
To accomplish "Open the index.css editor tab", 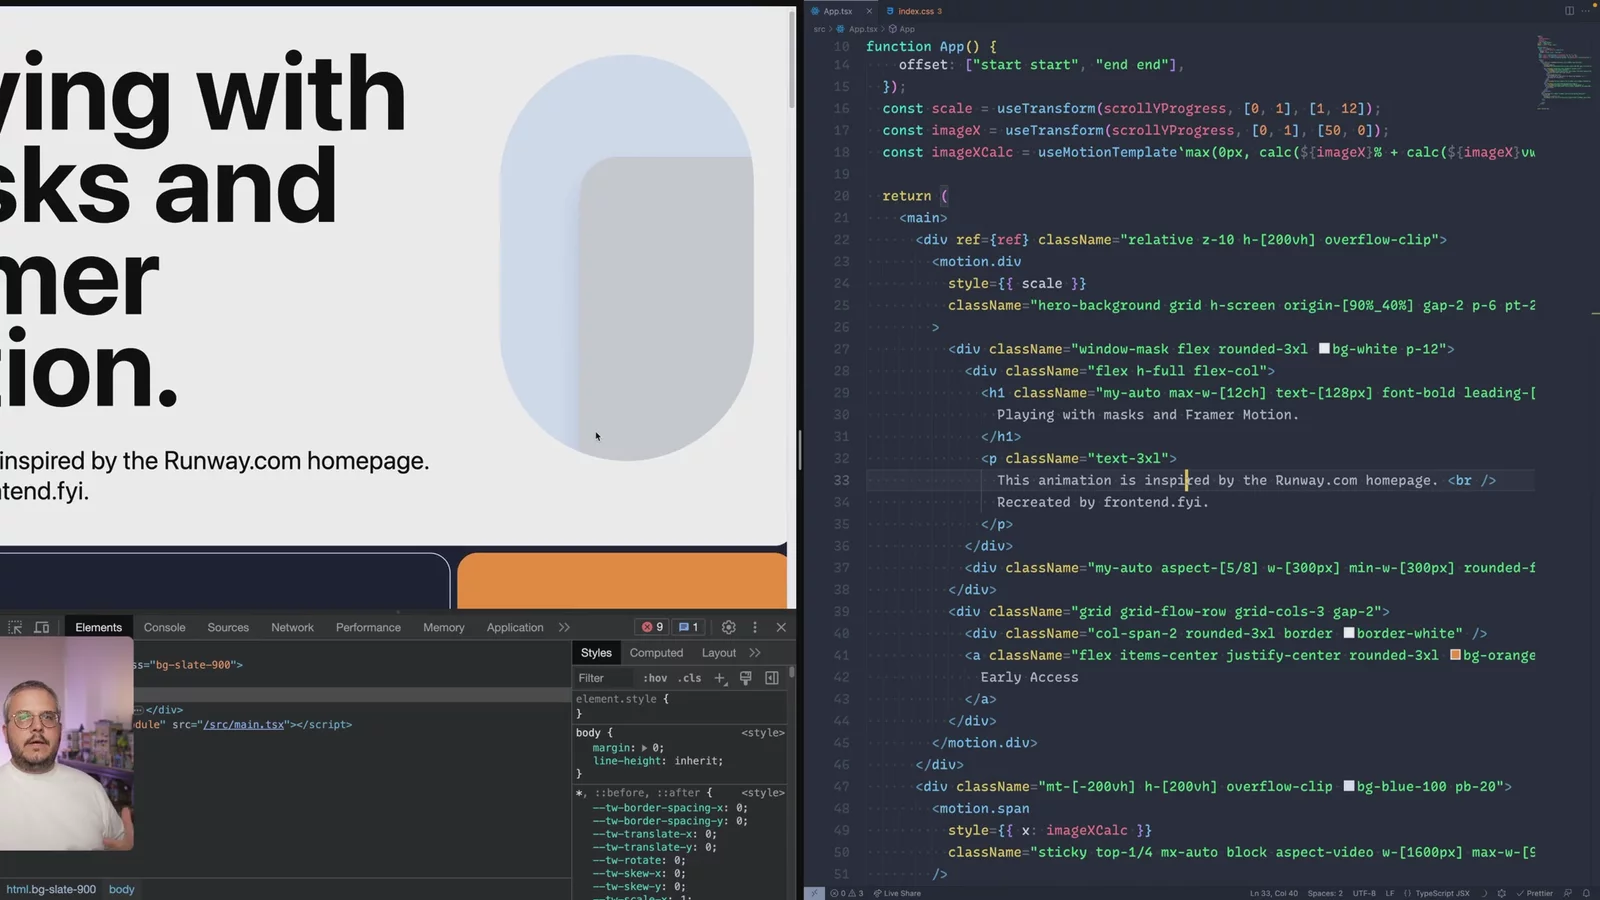I will (918, 11).
